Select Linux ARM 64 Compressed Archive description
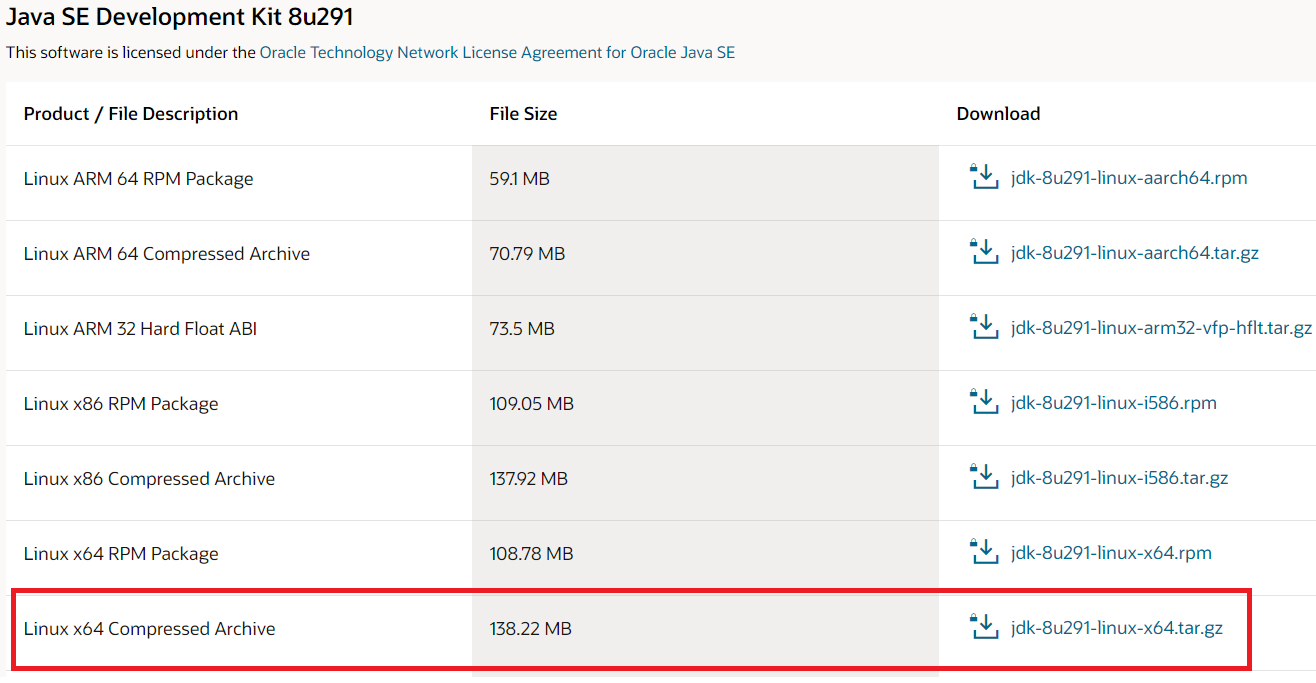This screenshot has width=1316, height=683. pos(167,254)
